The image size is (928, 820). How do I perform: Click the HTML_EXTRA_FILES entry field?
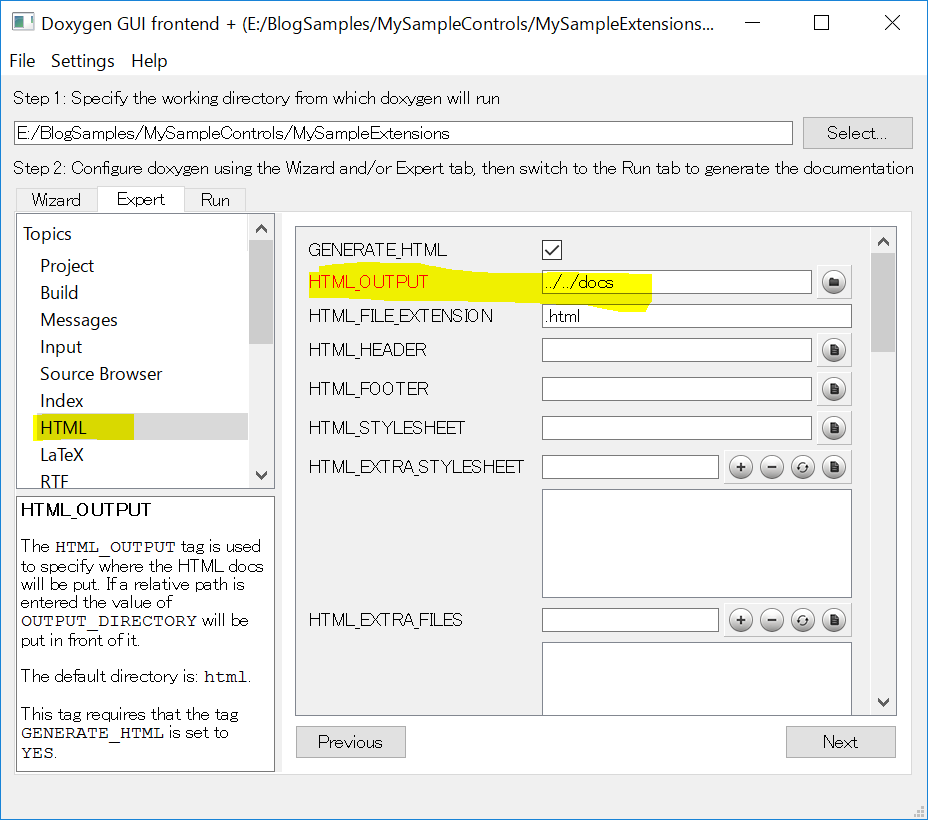(x=630, y=620)
